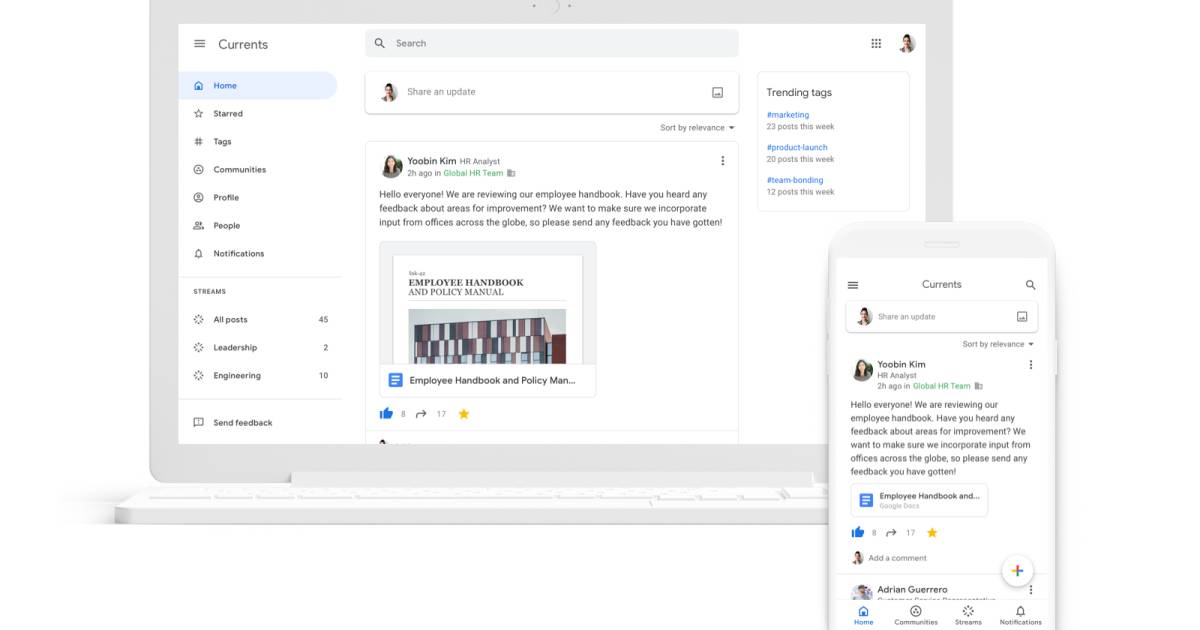
Task: Select Home in the sidebar
Action: coord(225,85)
